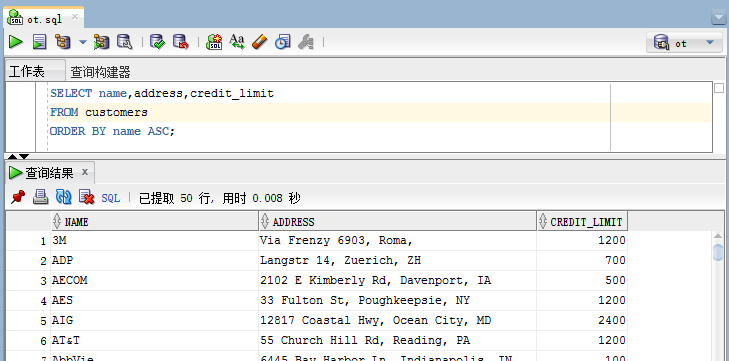The height and width of the screenshot is (361, 729).
Task: Select the credit limit 500 cell
Action: [582, 281]
